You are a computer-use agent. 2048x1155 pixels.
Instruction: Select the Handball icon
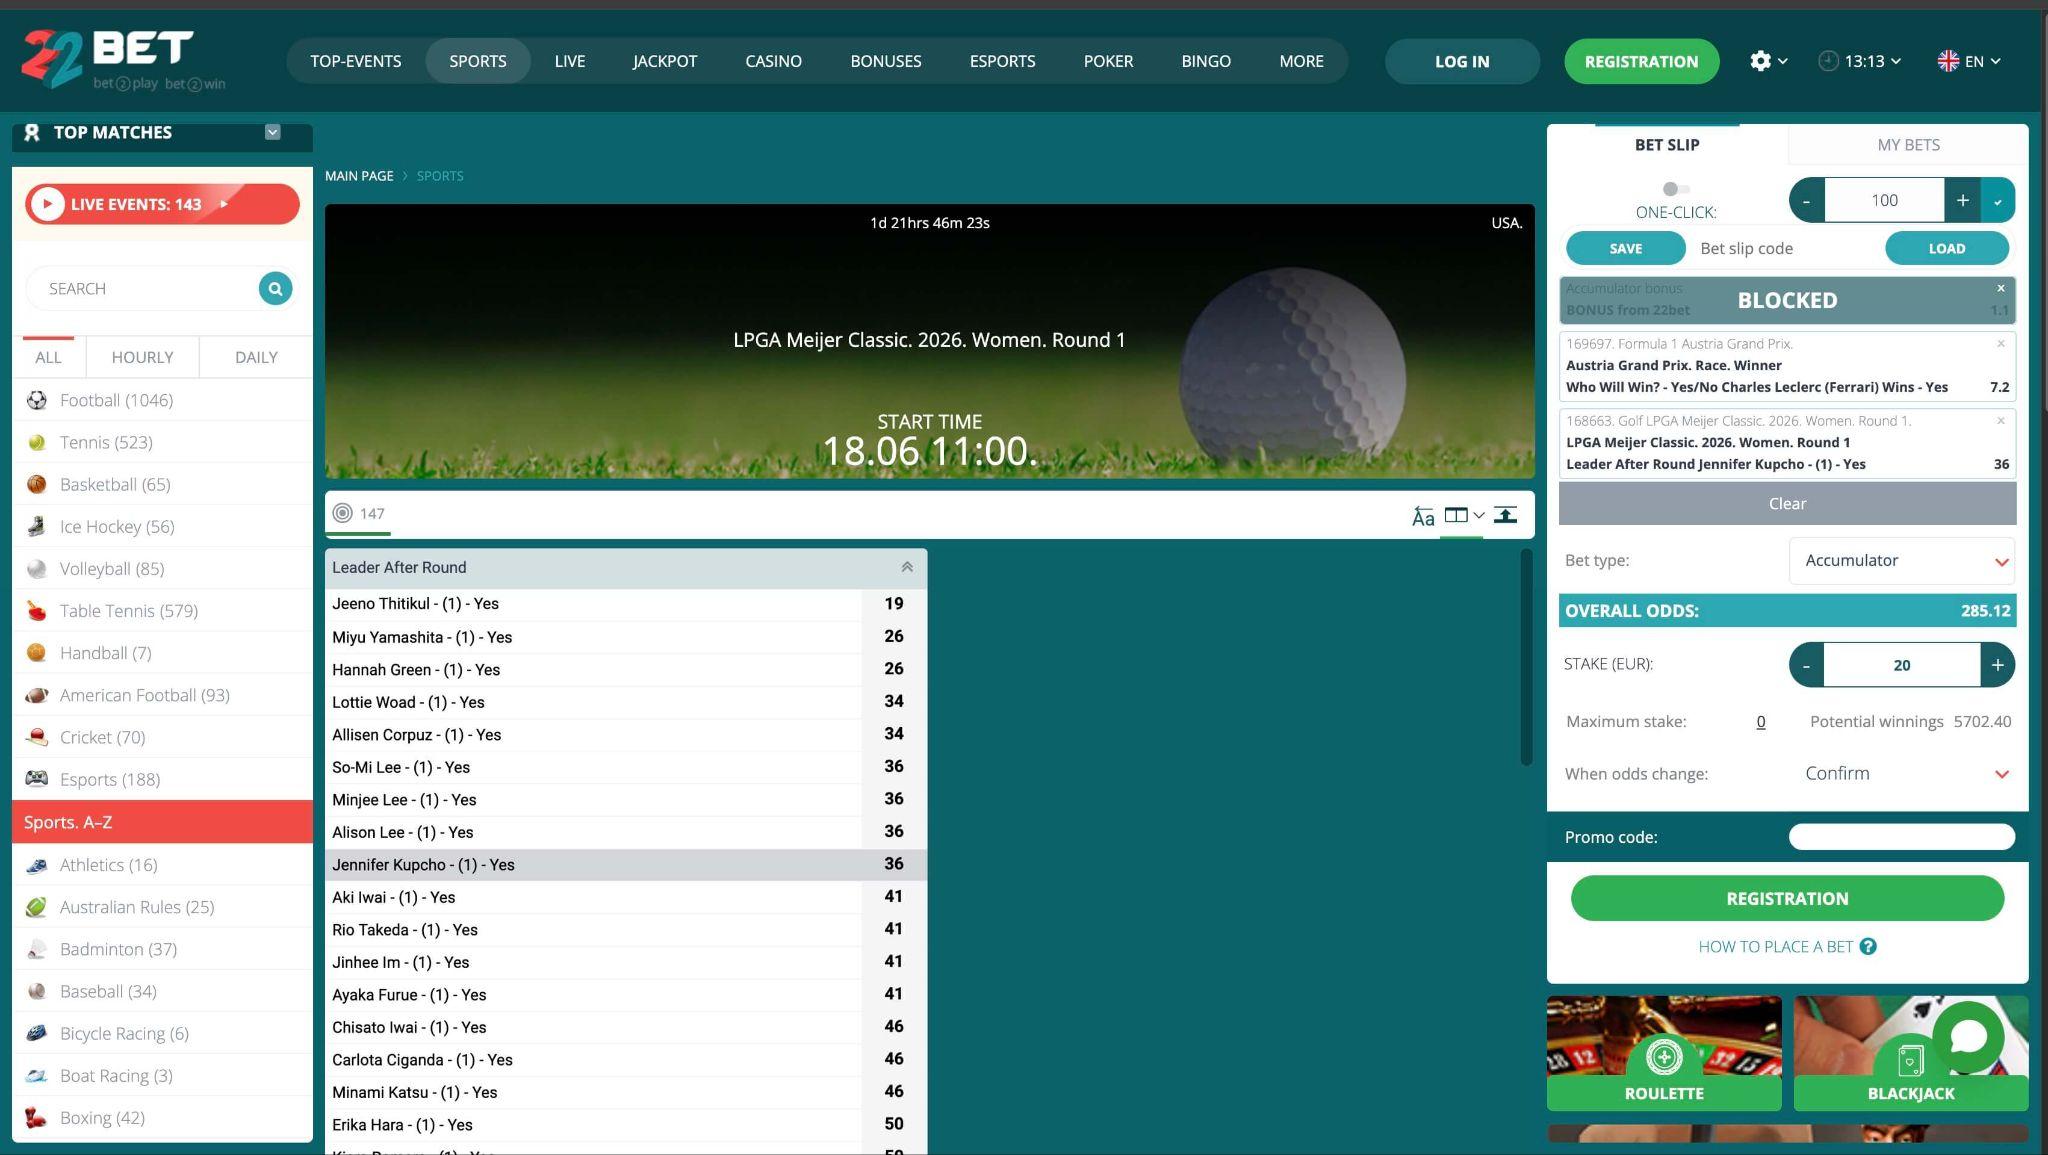pos(37,652)
